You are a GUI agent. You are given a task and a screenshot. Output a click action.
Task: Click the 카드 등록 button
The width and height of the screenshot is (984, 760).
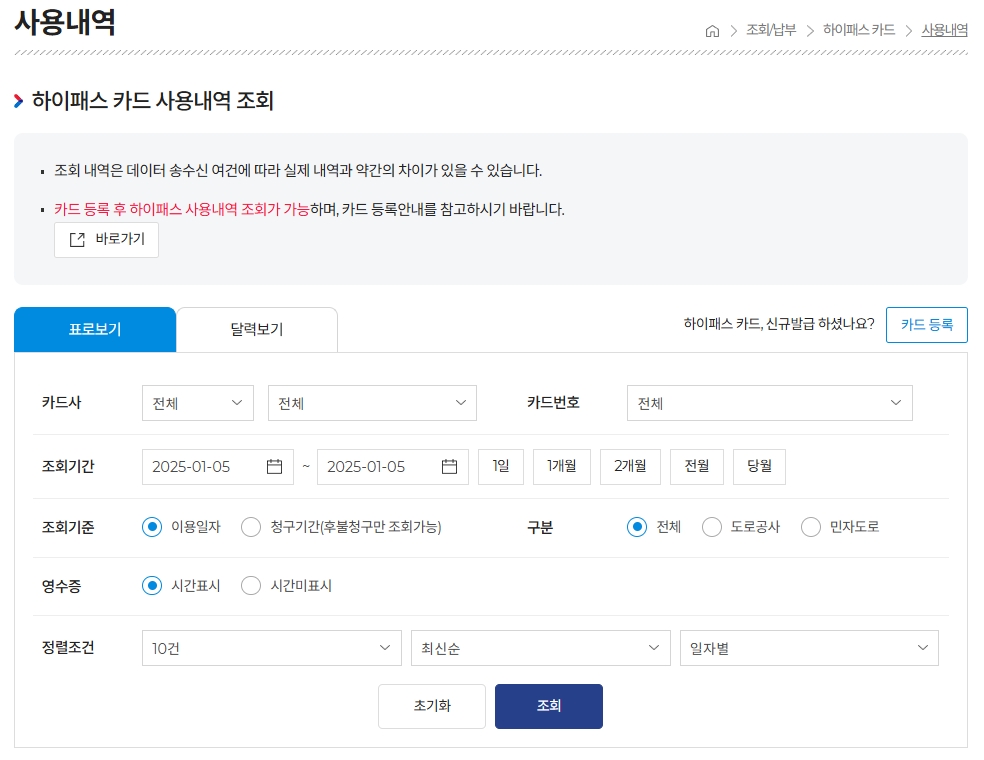pos(926,325)
